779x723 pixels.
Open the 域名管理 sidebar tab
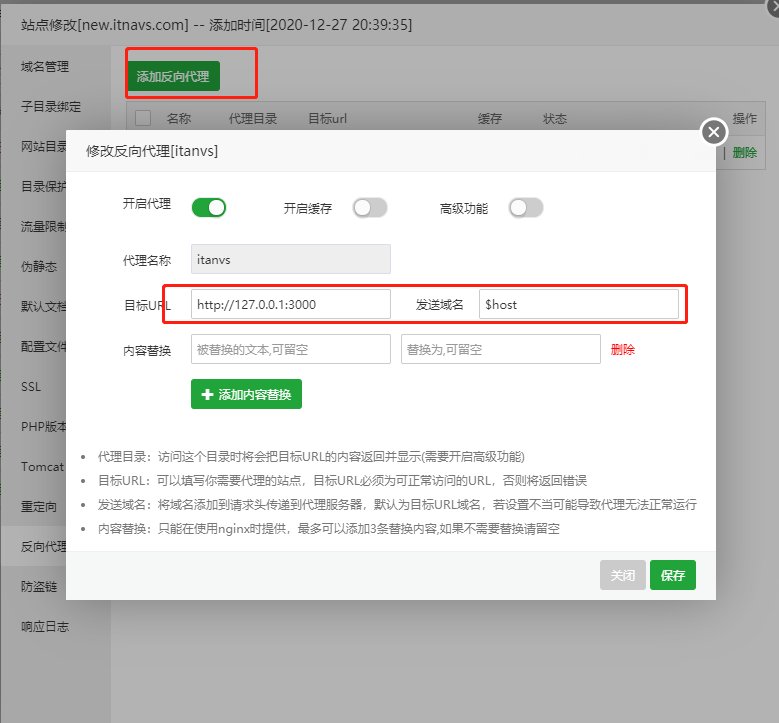coord(45,67)
